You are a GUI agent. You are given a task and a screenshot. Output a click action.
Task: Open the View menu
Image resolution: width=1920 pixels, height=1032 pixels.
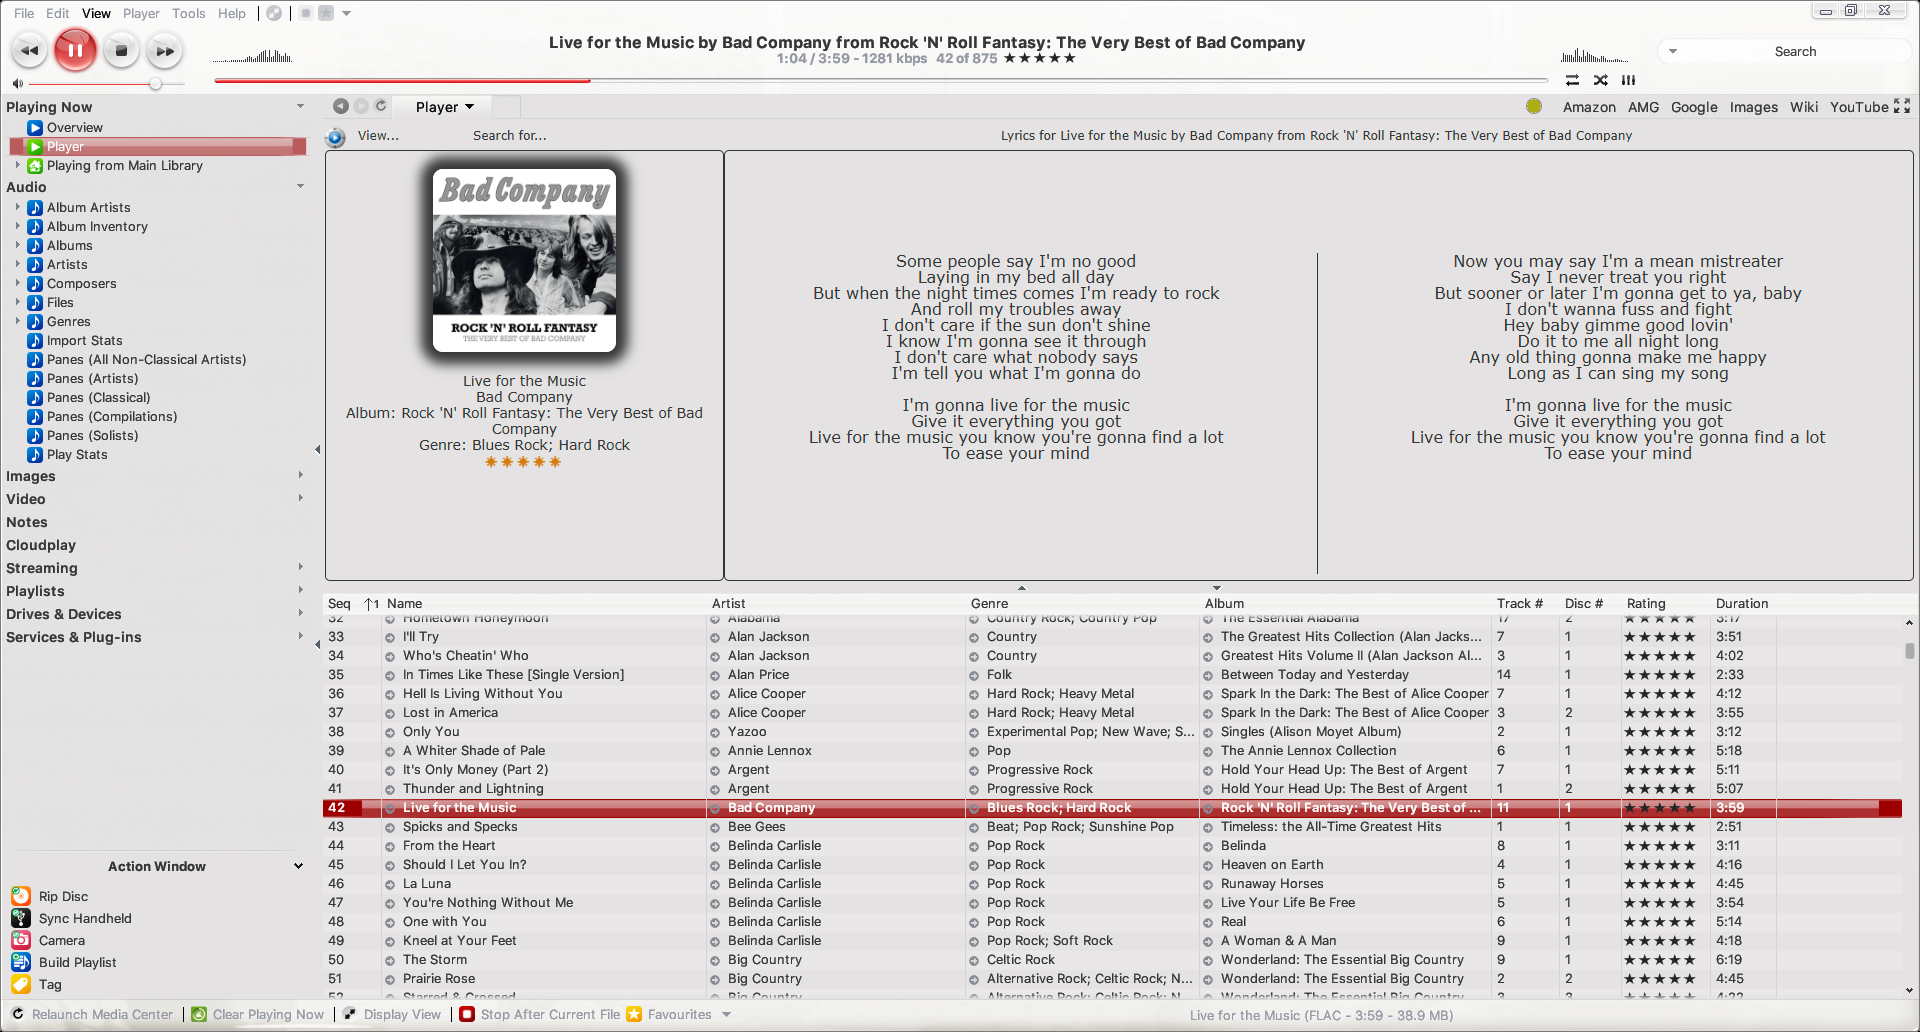(96, 13)
